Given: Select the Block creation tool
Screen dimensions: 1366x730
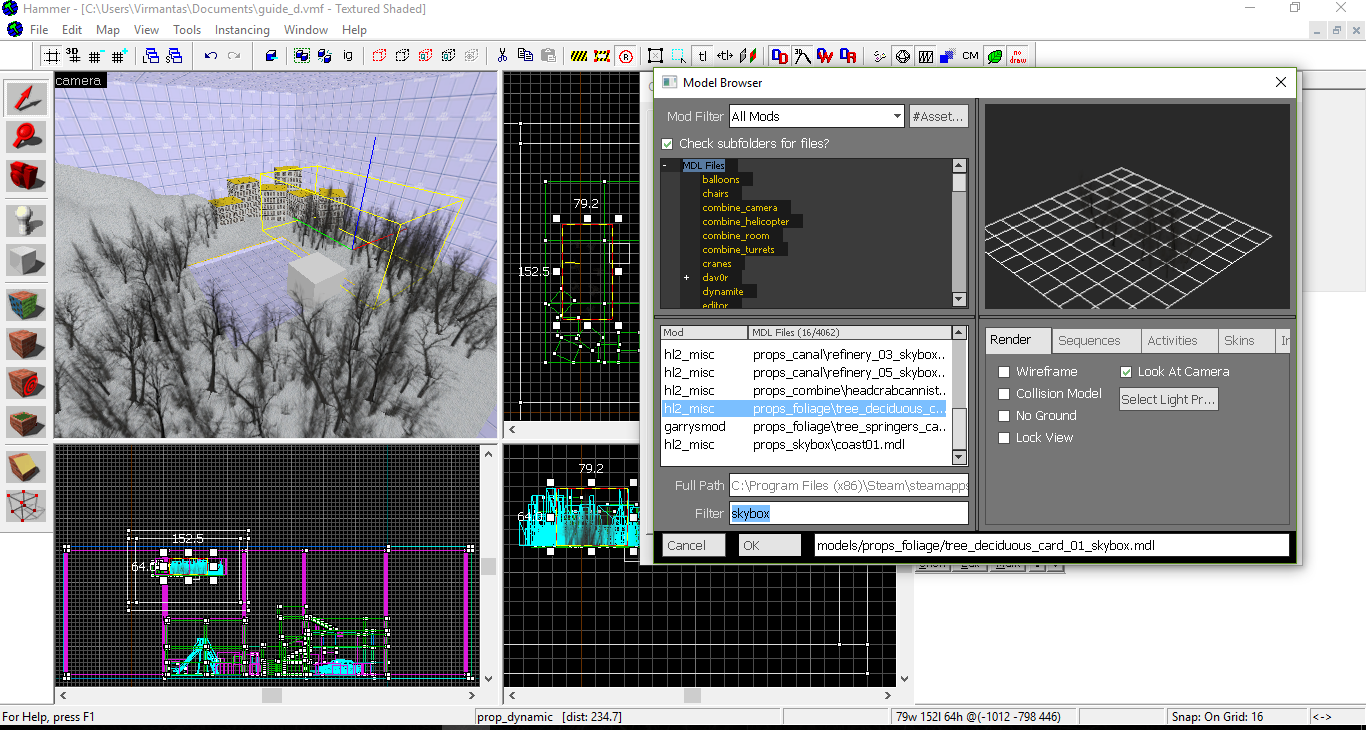Looking at the screenshot, I should 26,260.
